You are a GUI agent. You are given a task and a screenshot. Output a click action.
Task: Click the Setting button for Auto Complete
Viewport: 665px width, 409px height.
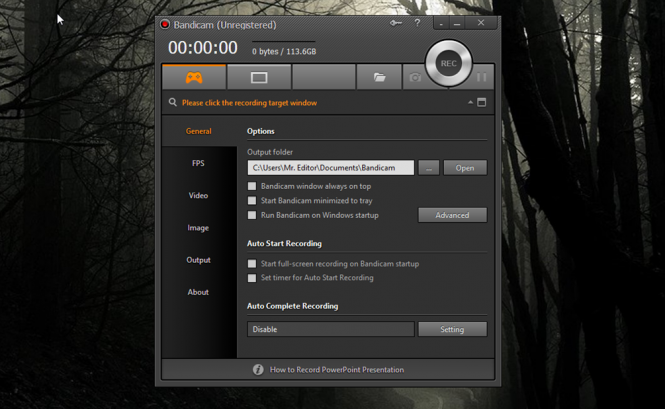(x=453, y=329)
